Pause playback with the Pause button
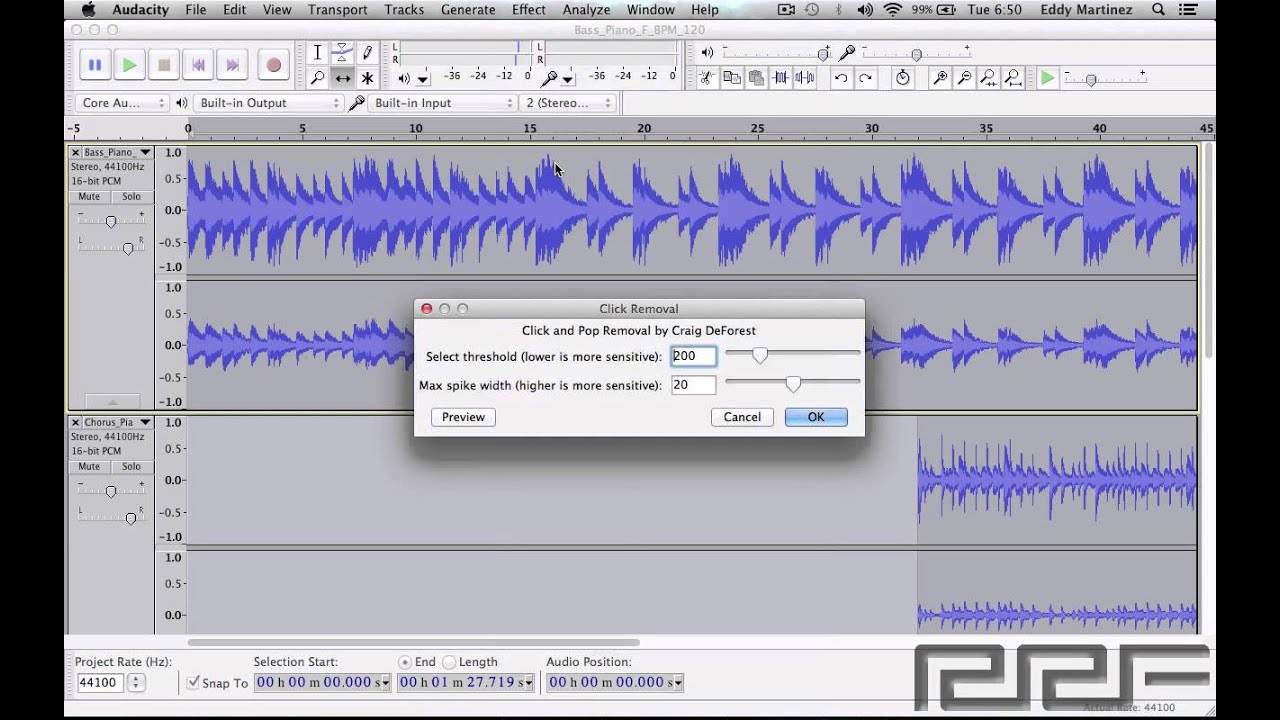Image resolution: width=1280 pixels, height=720 pixels. [95, 65]
